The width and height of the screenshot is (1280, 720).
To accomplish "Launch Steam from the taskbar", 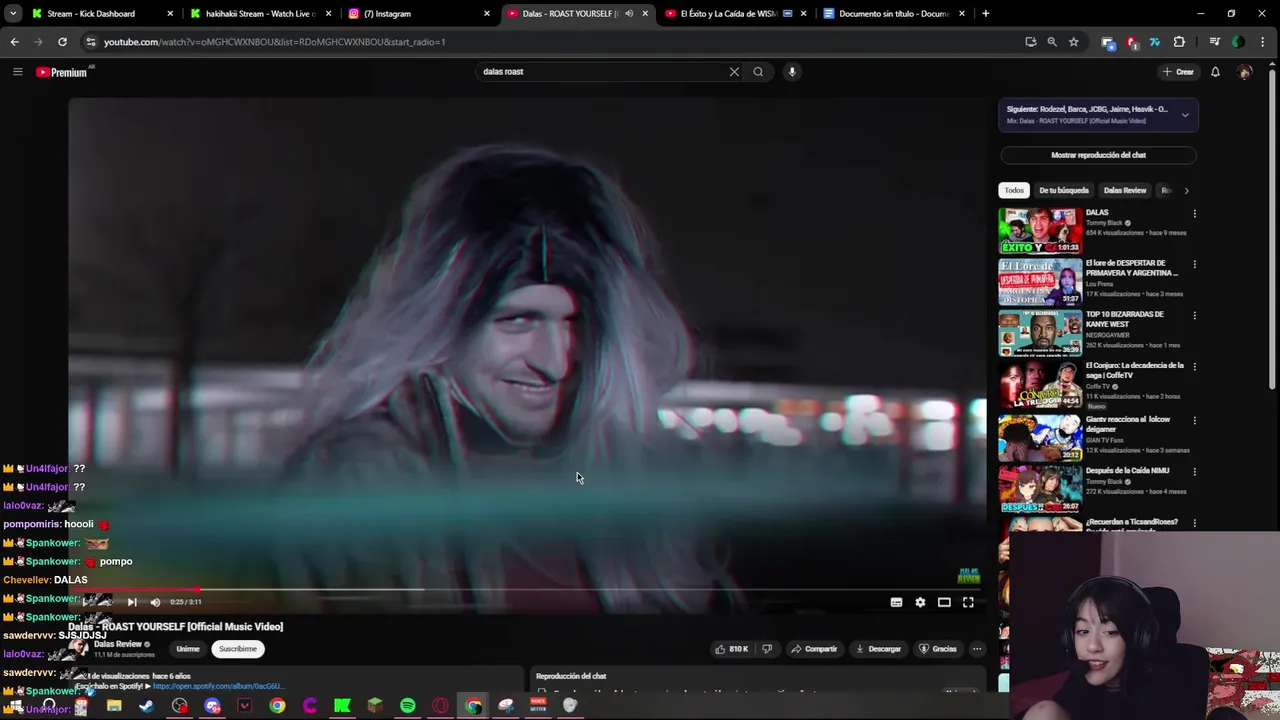I will pyautogui.click(x=146, y=706).
